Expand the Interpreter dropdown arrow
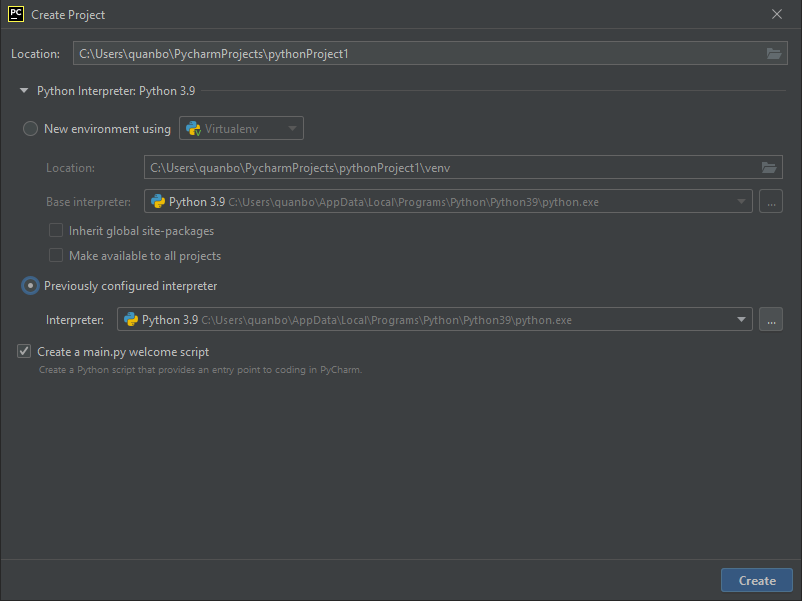802x601 pixels. (x=741, y=320)
